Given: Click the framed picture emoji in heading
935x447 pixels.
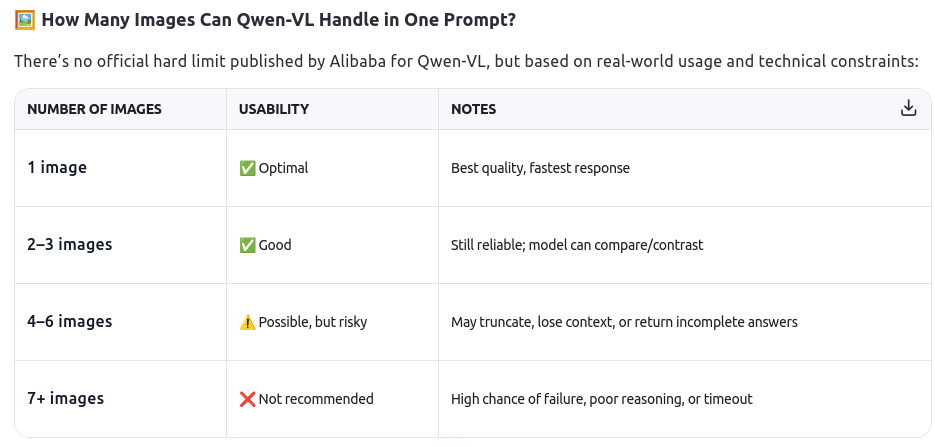Looking at the screenshot, I should (25, 21).
